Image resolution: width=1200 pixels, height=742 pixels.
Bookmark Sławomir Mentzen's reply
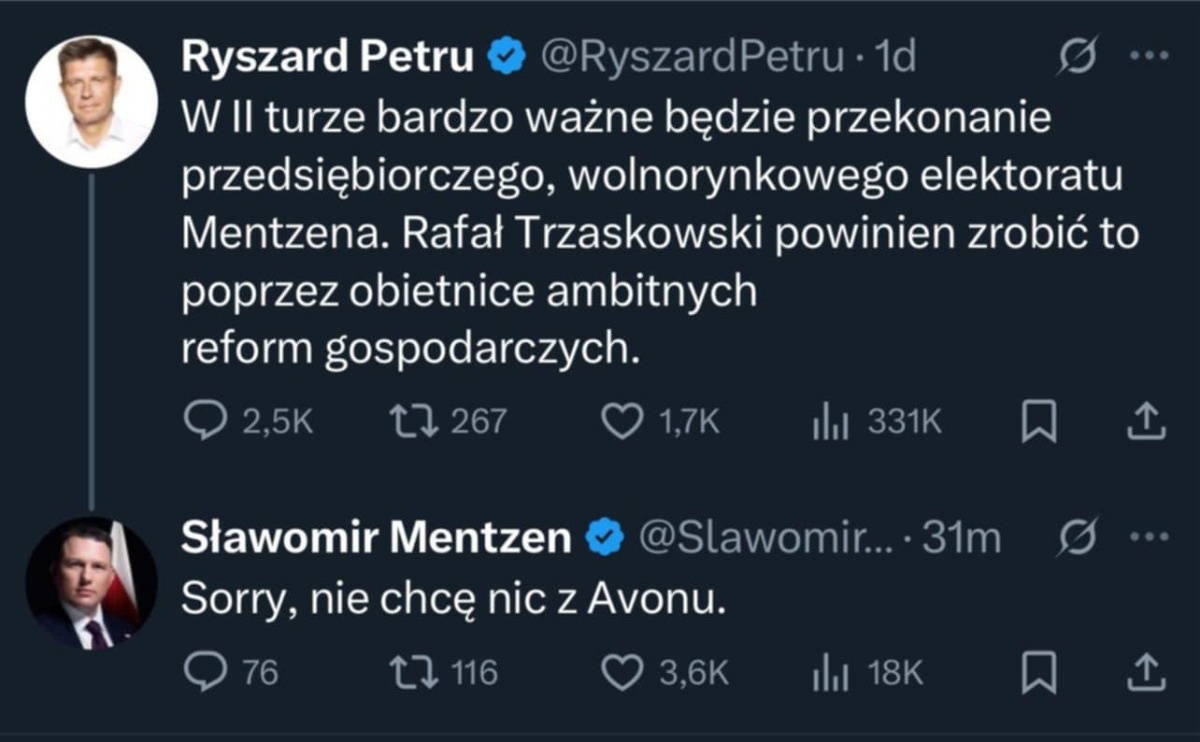tap(1038, 673)
